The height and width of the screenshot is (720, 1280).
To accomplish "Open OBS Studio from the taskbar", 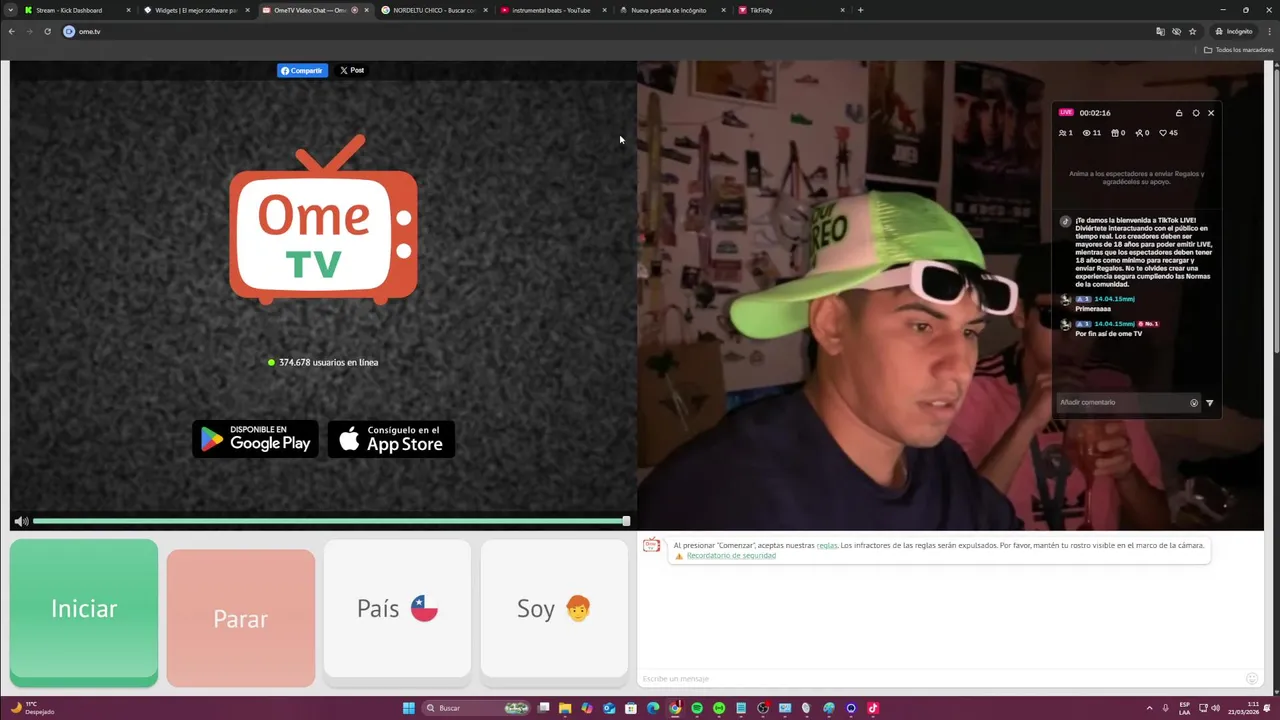I will coord(763,708).
